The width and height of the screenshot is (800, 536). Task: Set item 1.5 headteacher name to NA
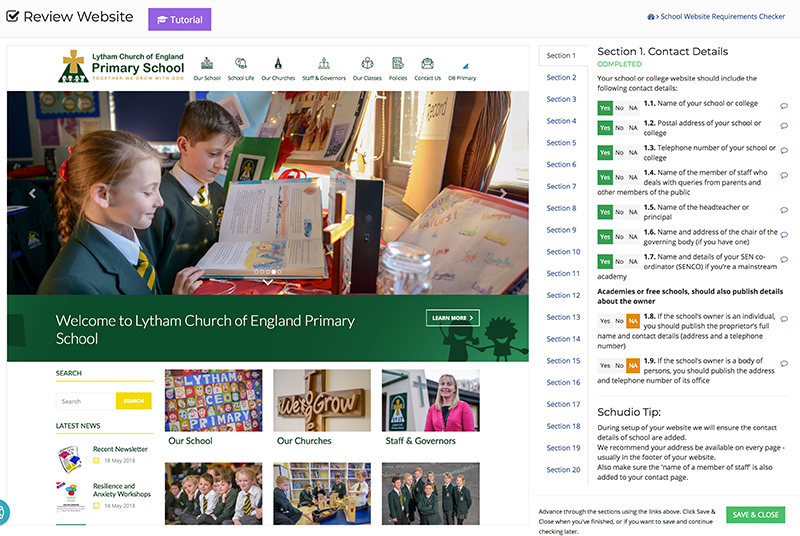pyautogui.click(x=633, y=212)
